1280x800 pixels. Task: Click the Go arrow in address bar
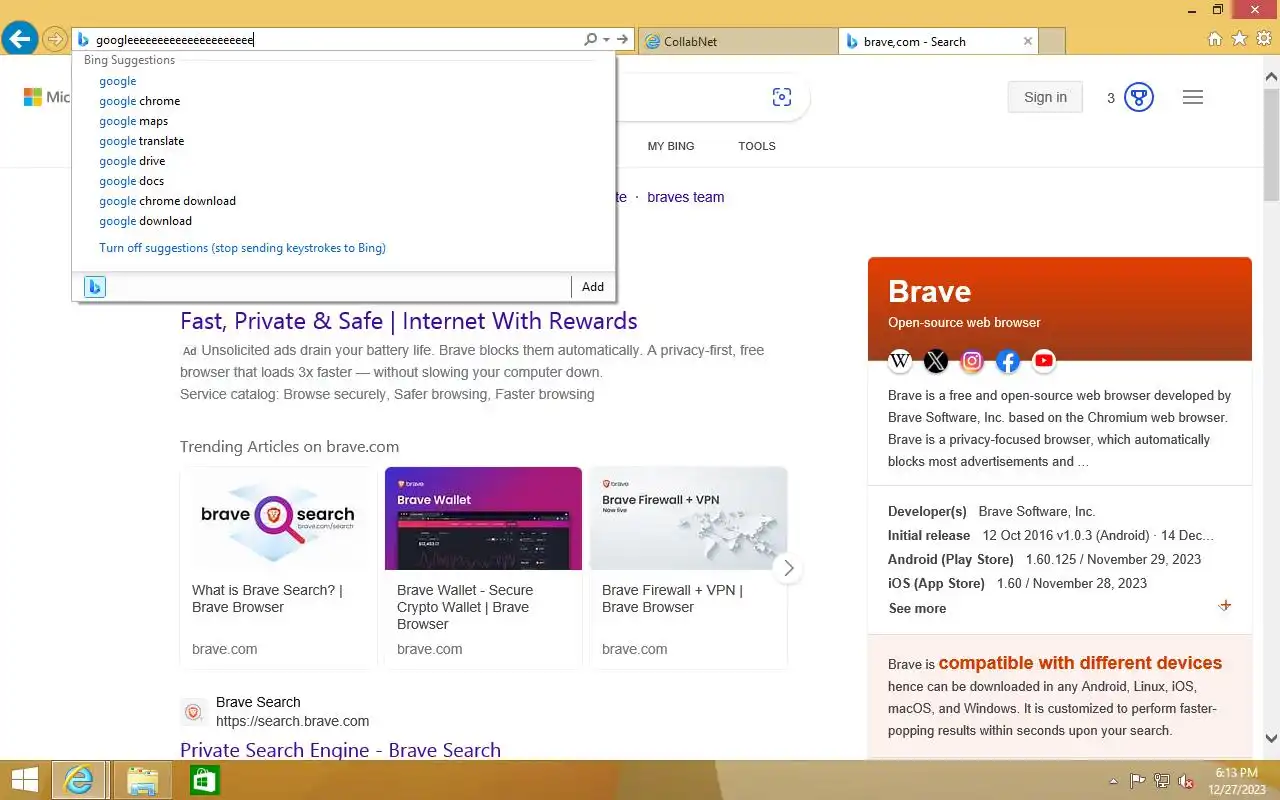(x=622, y=40)
